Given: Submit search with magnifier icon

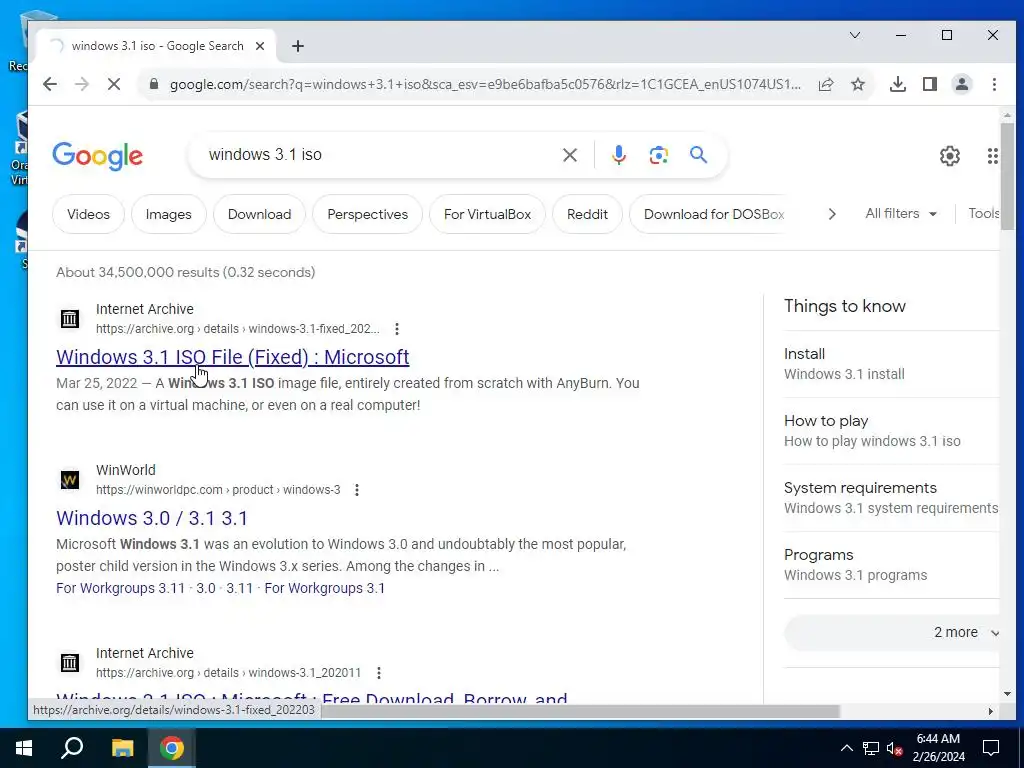Looking at the screenshot, I should point(698,155).
